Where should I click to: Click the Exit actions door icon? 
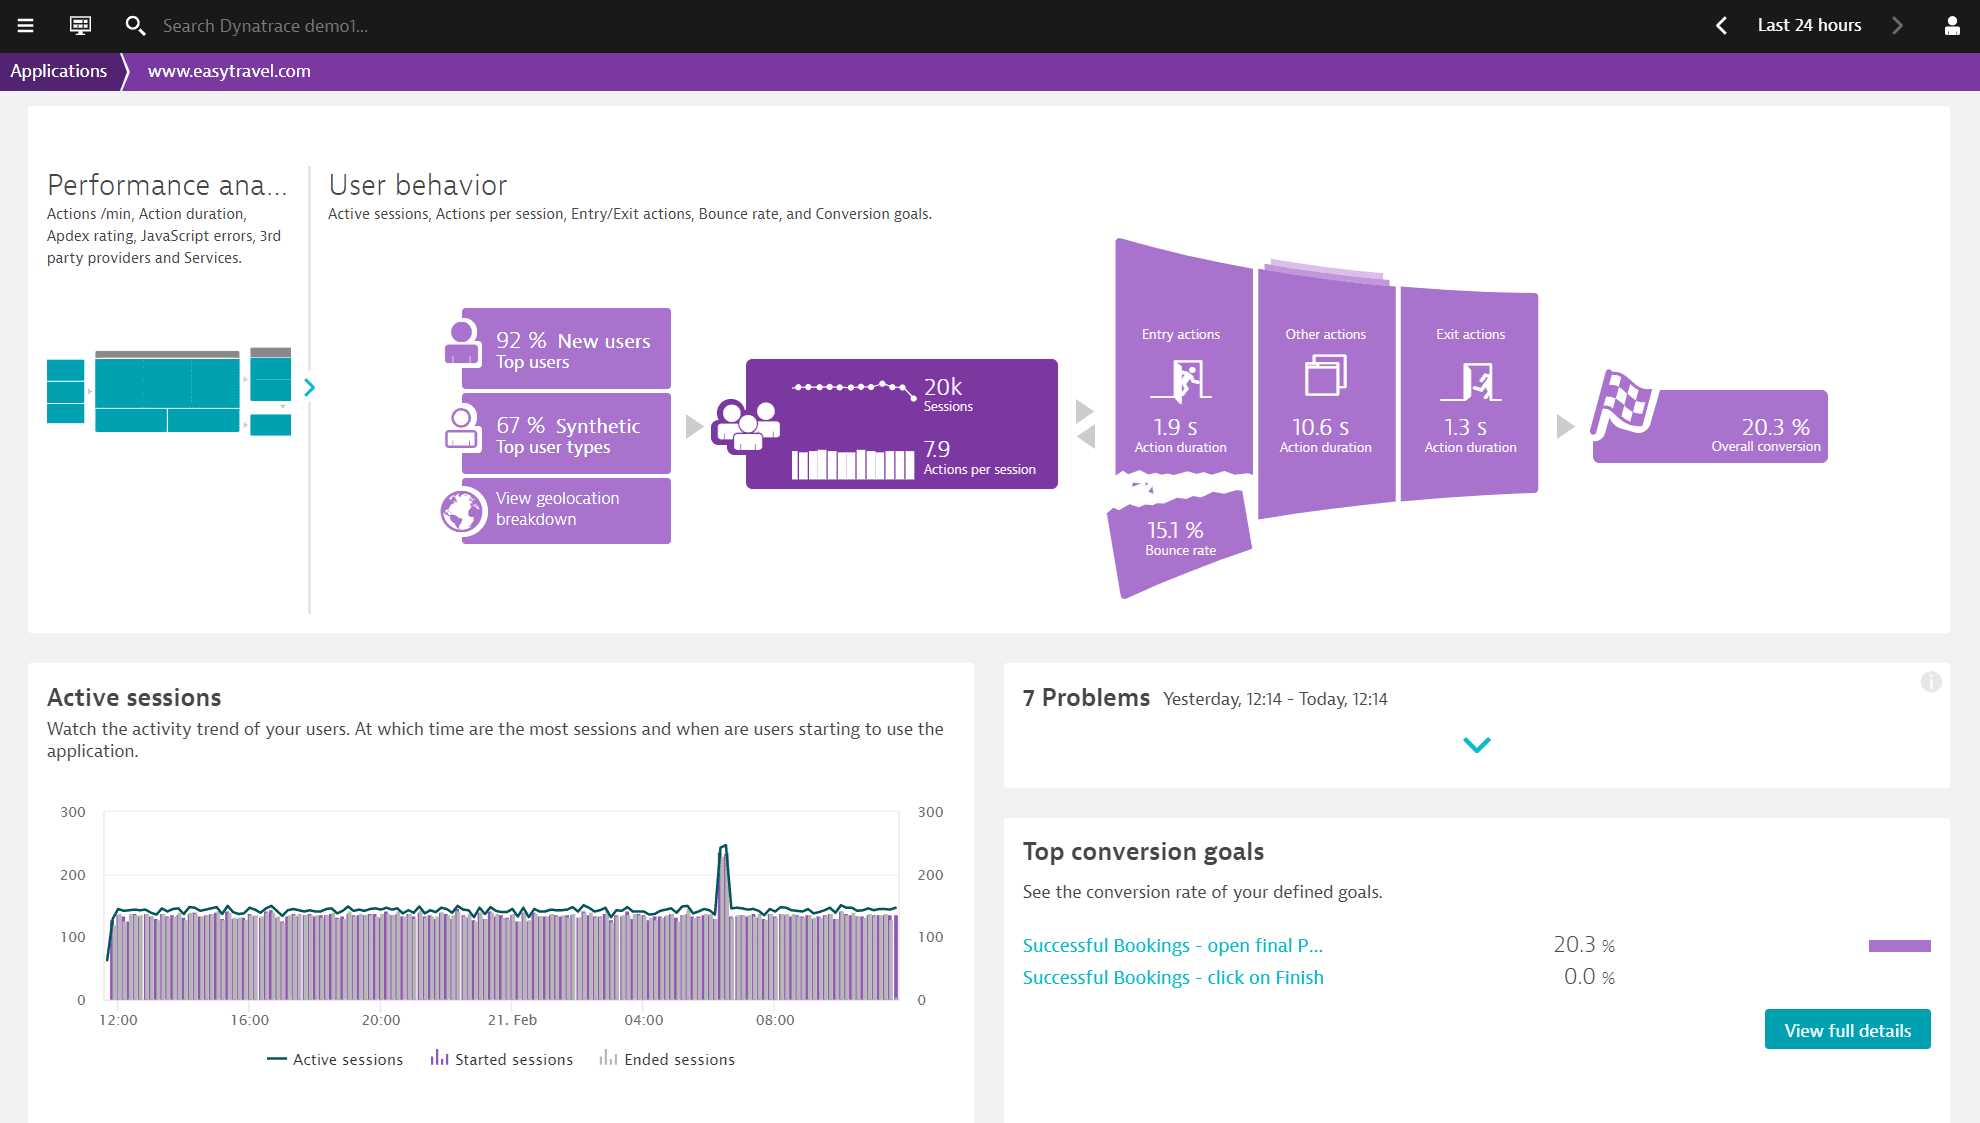tap(1472, 381)
